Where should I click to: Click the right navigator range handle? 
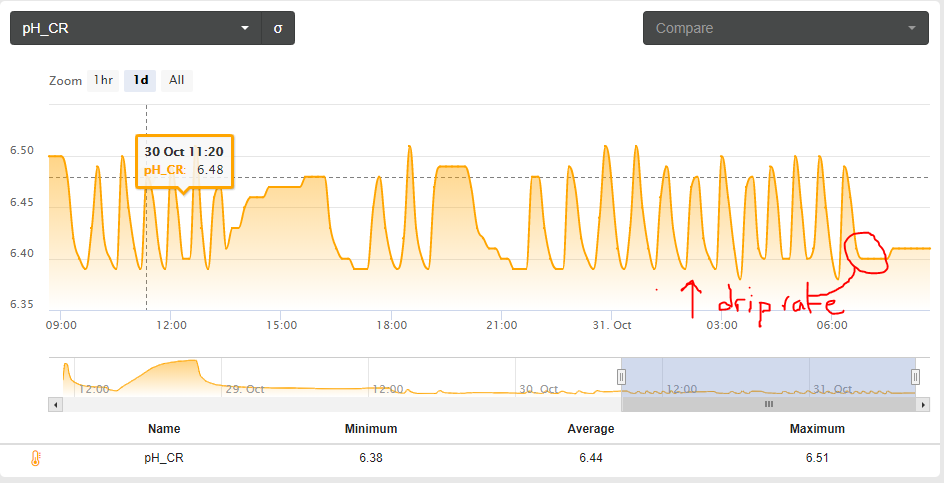coord(915,377)
